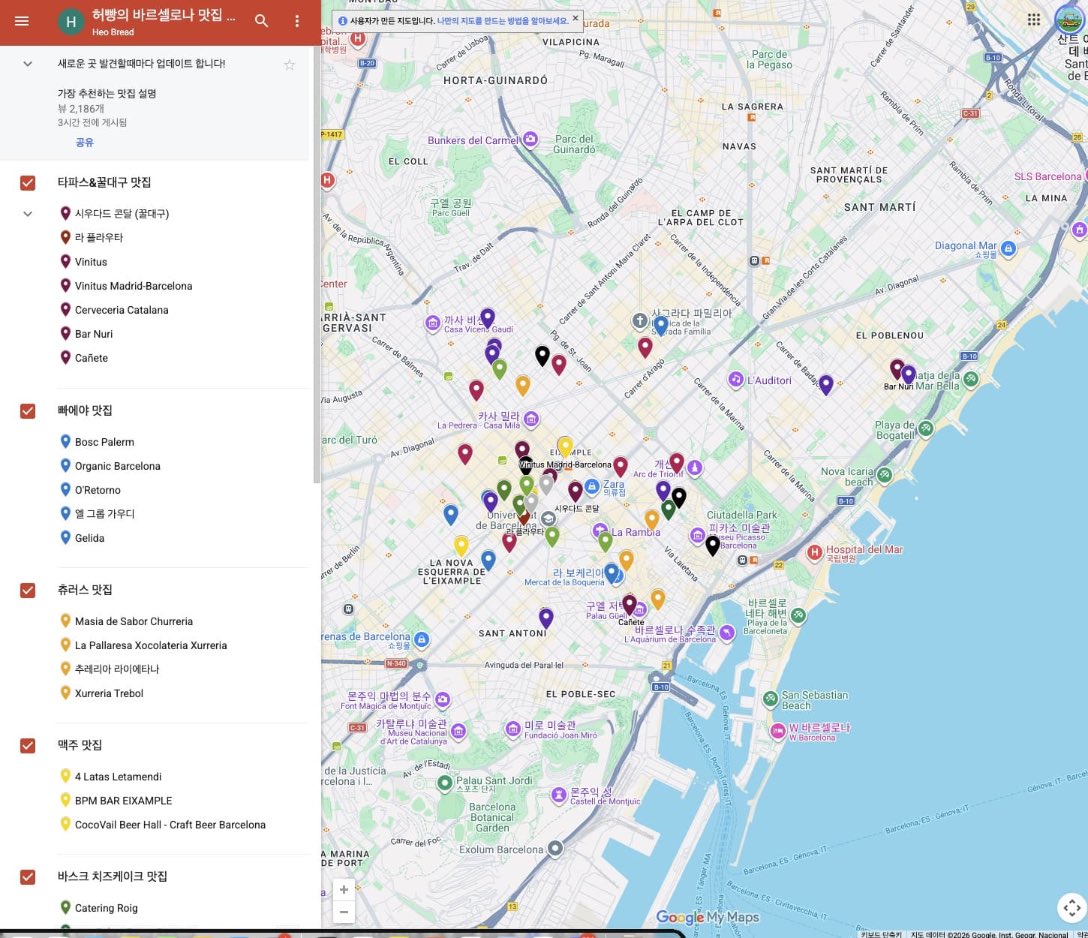Click the Google account avatar
This screenshot has width=1088, height=938.
tap(1069, 19)
